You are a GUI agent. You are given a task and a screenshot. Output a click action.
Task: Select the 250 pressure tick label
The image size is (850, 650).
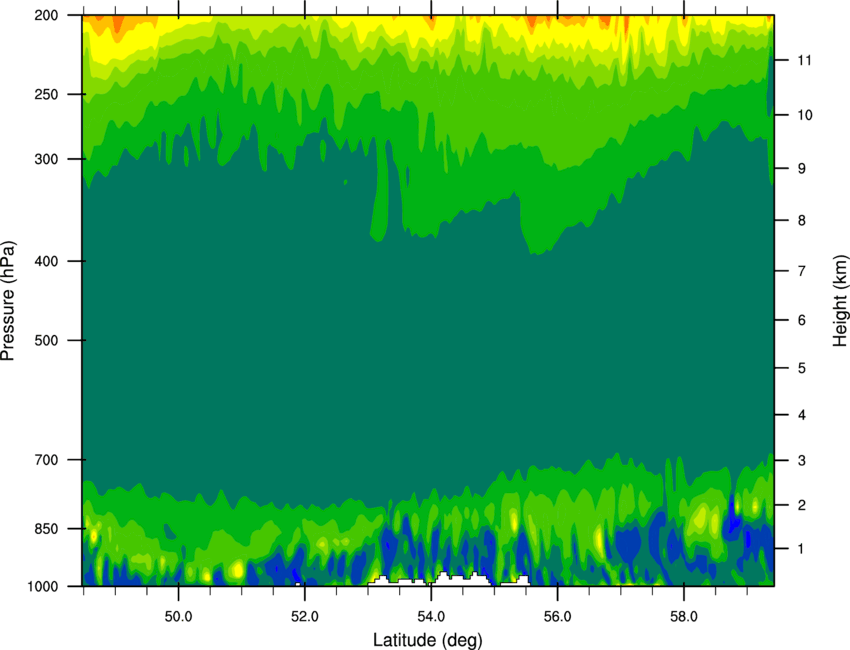click(46, 94)
